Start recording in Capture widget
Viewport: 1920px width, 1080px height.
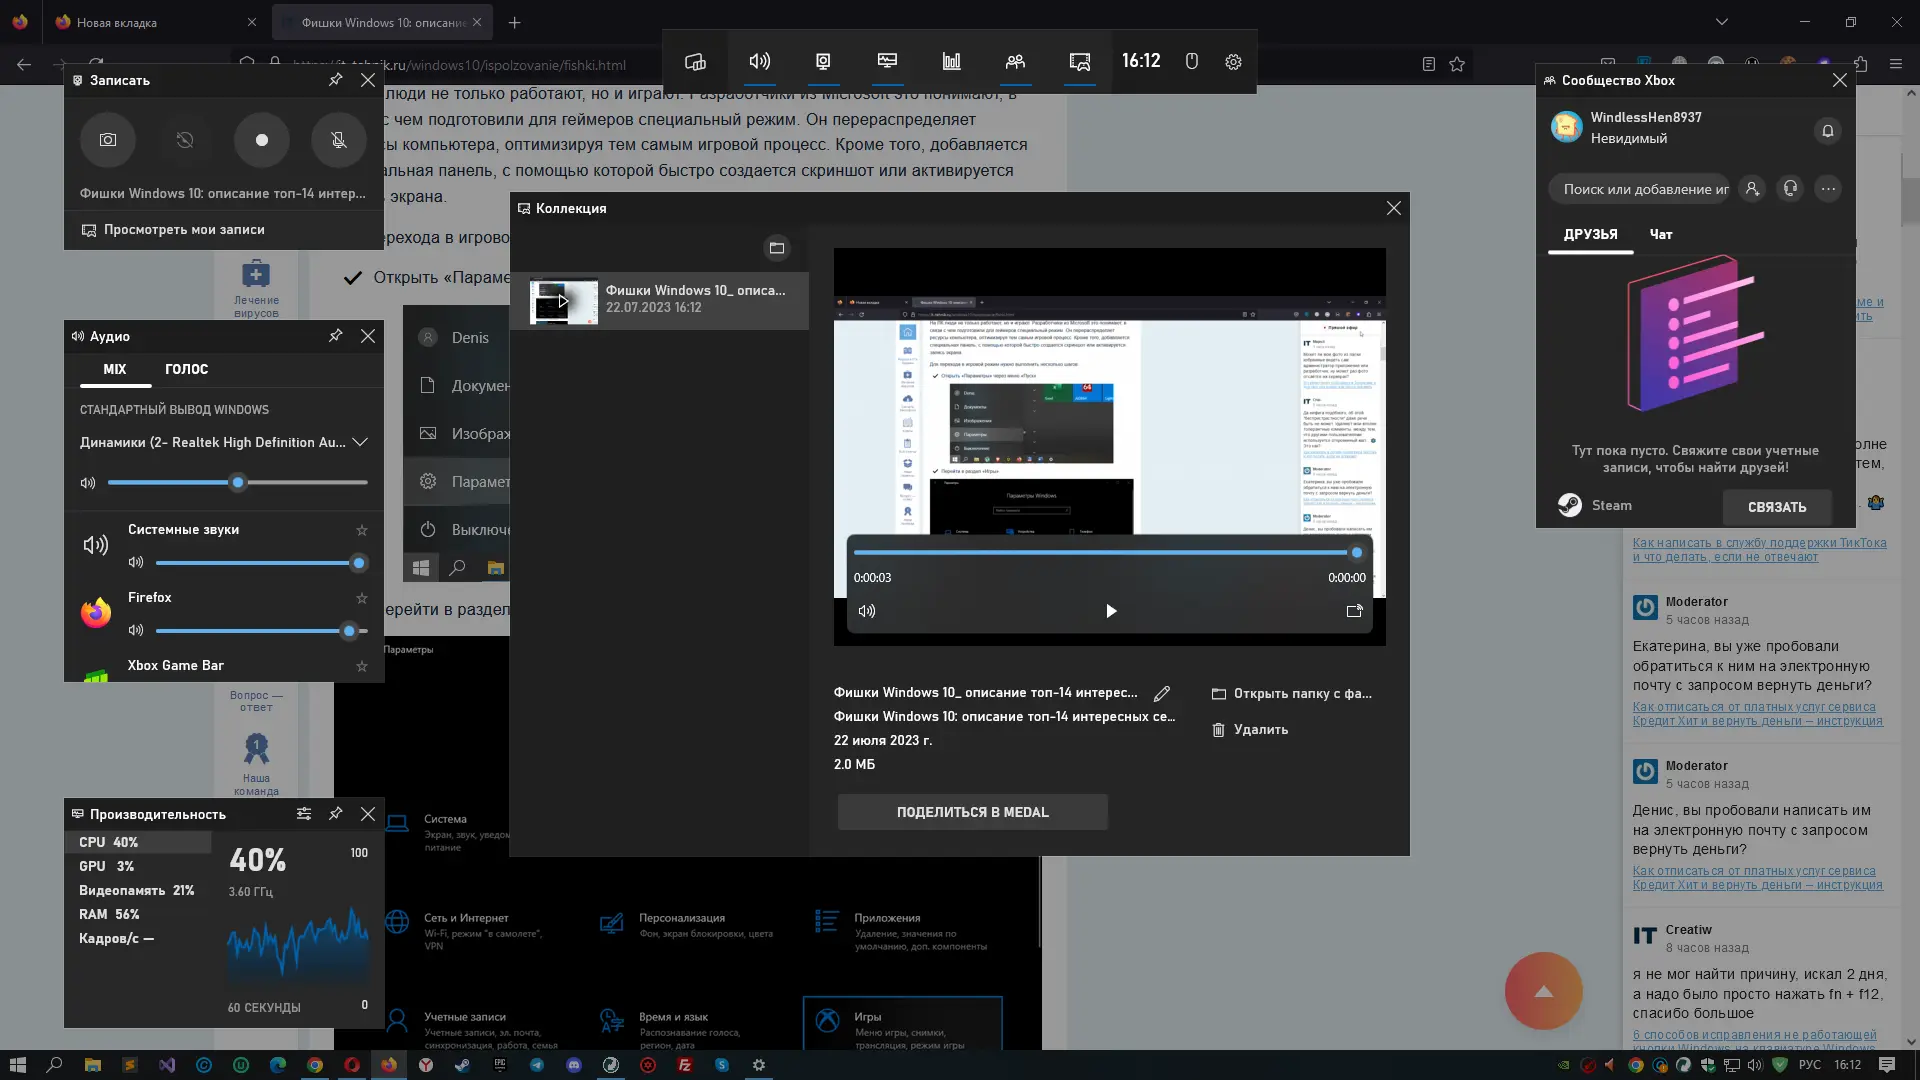(262, 140)
